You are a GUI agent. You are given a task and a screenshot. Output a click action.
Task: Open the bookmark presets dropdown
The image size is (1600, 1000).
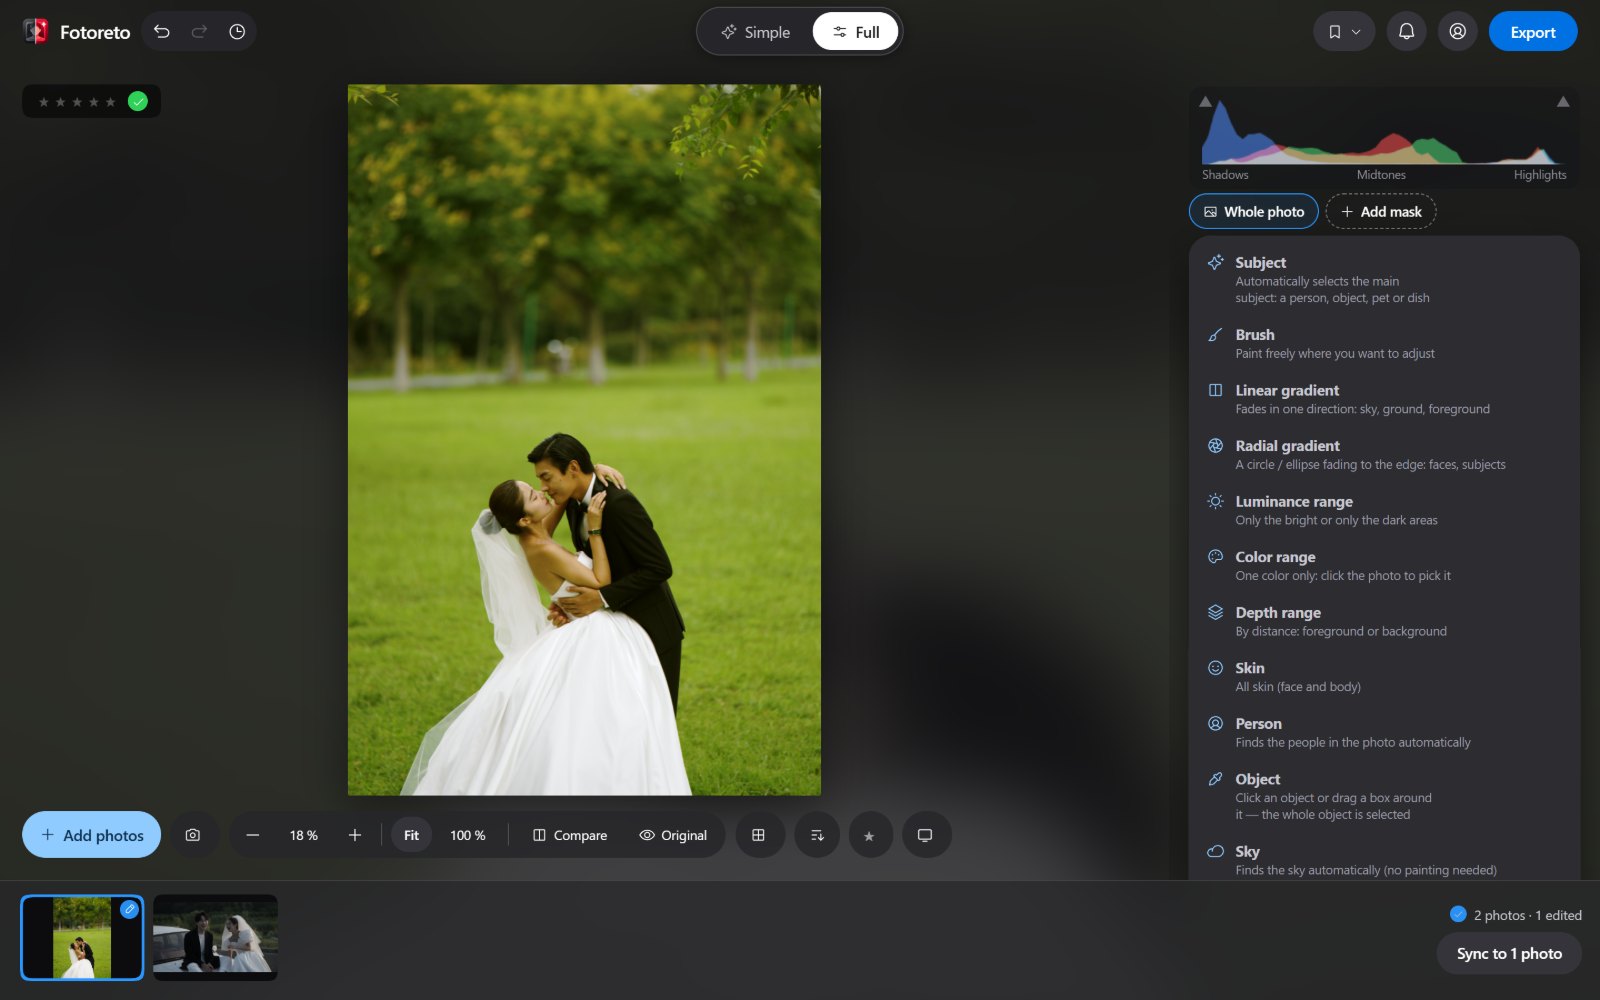[1344, 32]
